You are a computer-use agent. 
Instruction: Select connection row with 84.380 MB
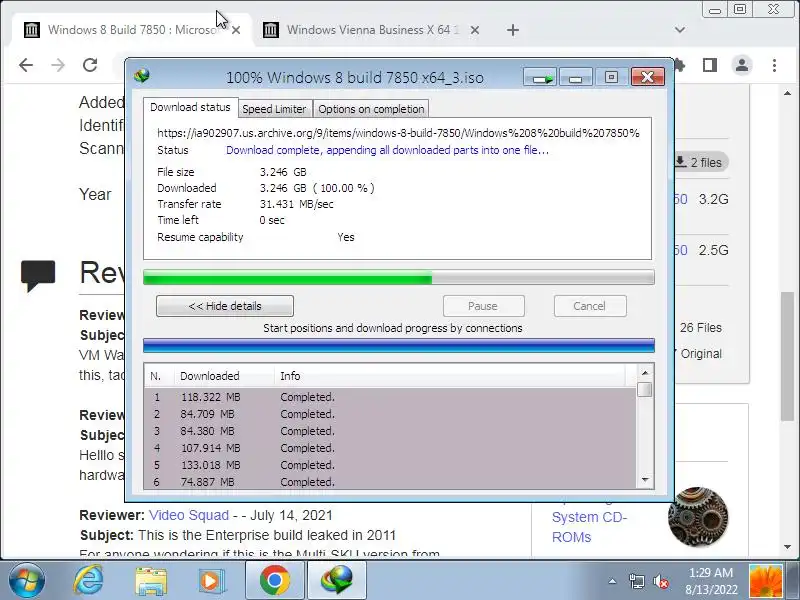click(390, 431)
